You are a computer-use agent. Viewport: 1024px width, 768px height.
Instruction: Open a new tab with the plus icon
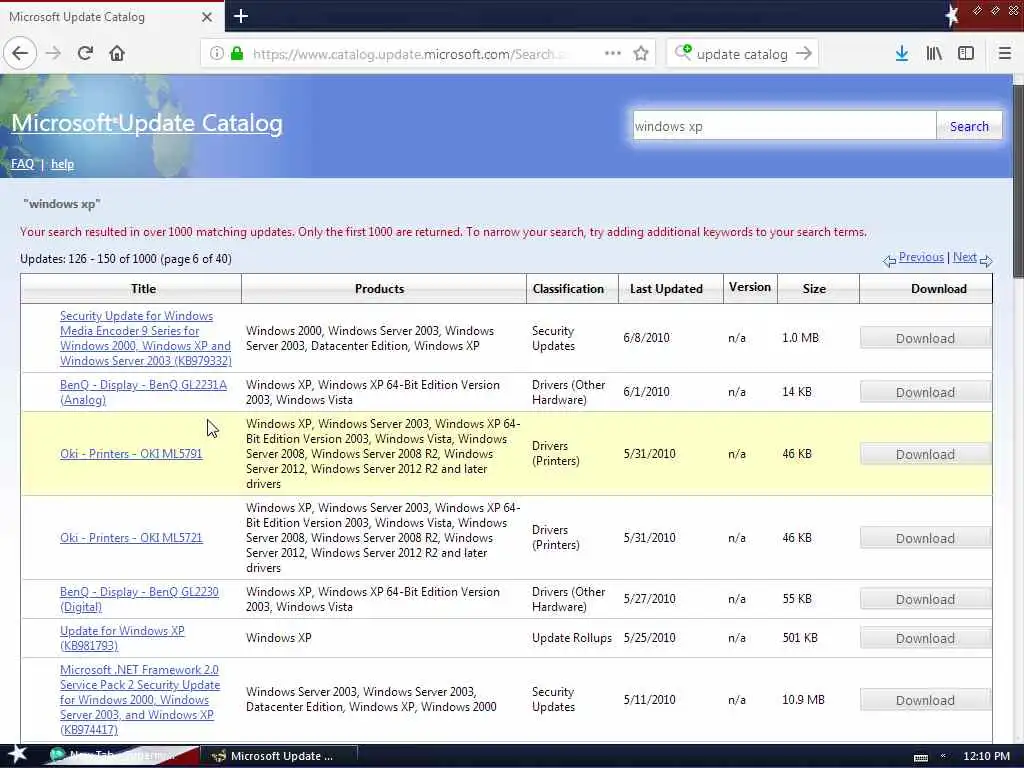click(x=240, y=16)
